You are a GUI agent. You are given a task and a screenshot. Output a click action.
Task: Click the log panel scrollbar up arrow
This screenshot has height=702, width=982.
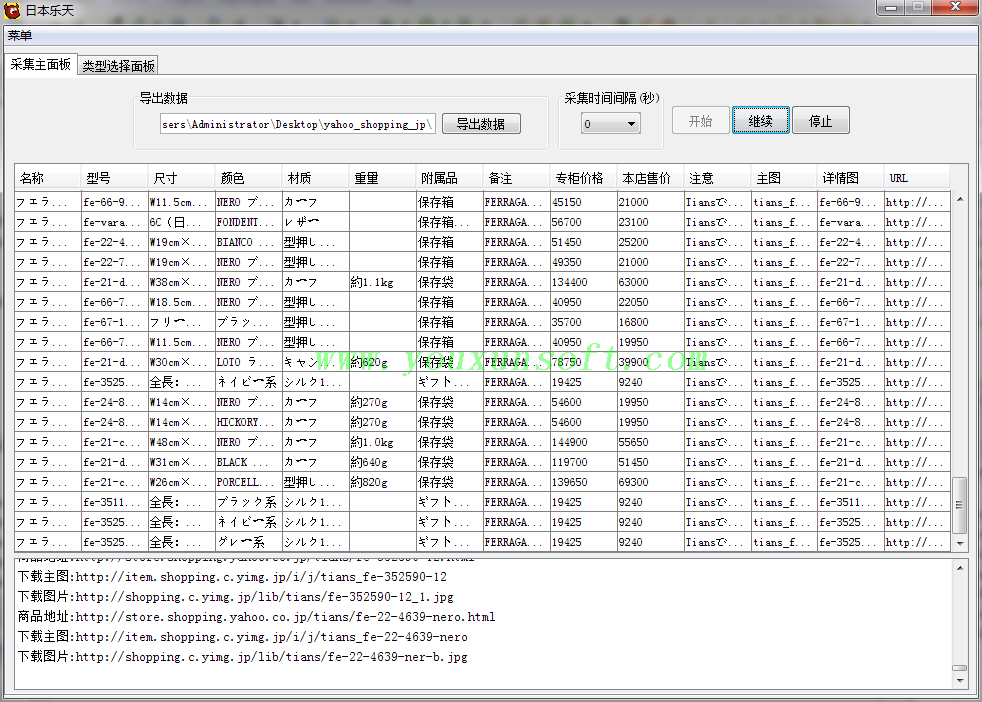pos(960,568)
